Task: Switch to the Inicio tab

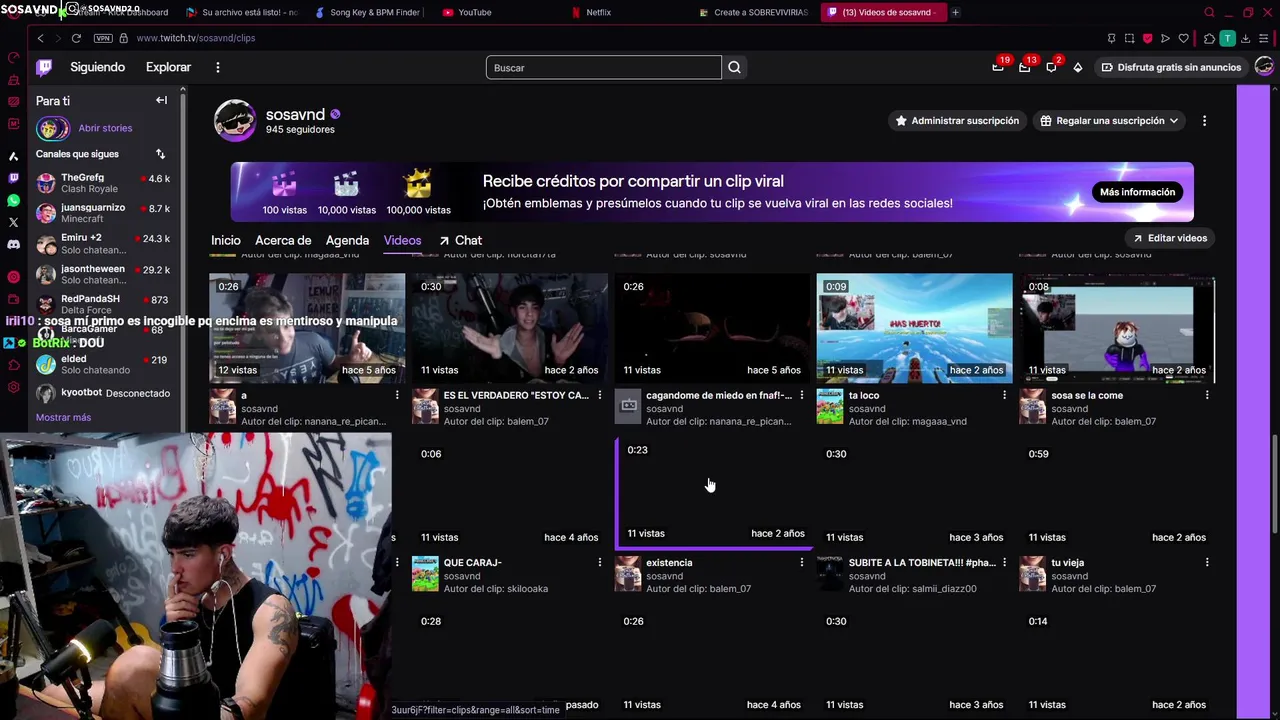Action: pyautogui.click(x=225, y=240)
